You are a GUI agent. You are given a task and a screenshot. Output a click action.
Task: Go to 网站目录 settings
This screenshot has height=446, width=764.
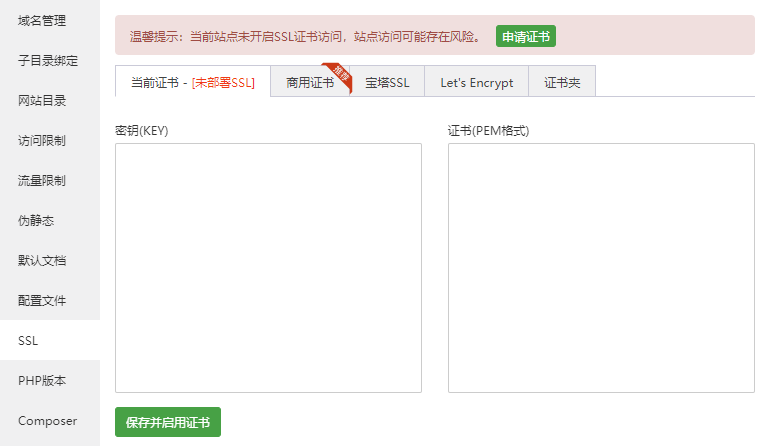pyautogui.click(x=42, y=100)
